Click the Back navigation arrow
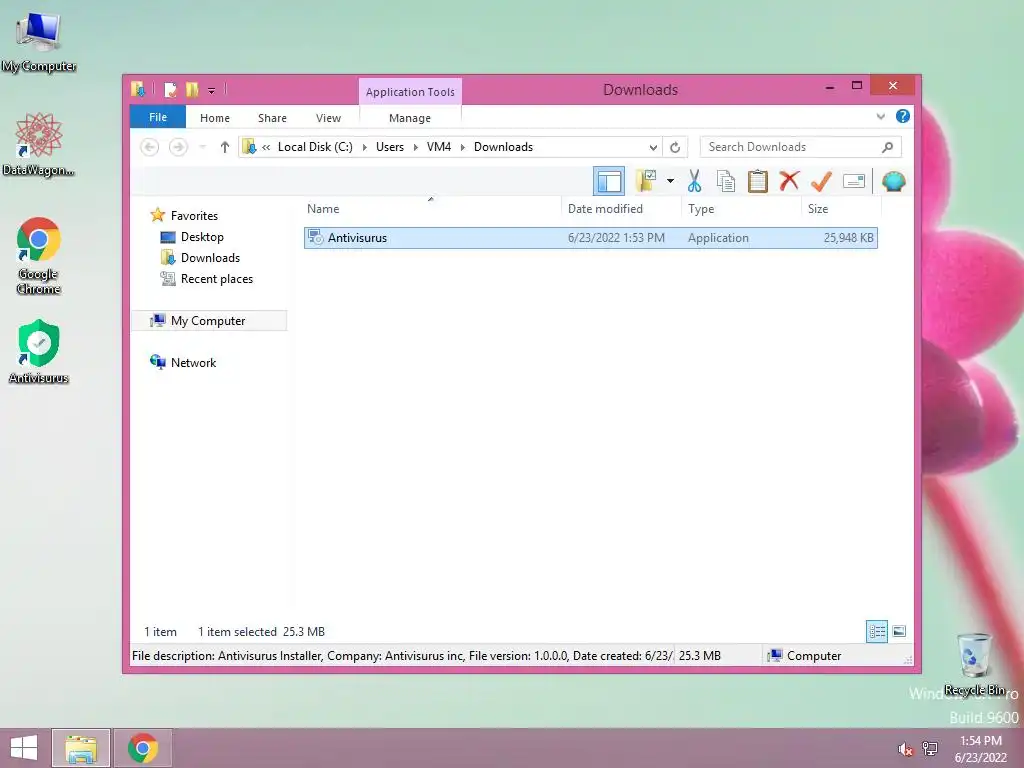 pos(150,147)
